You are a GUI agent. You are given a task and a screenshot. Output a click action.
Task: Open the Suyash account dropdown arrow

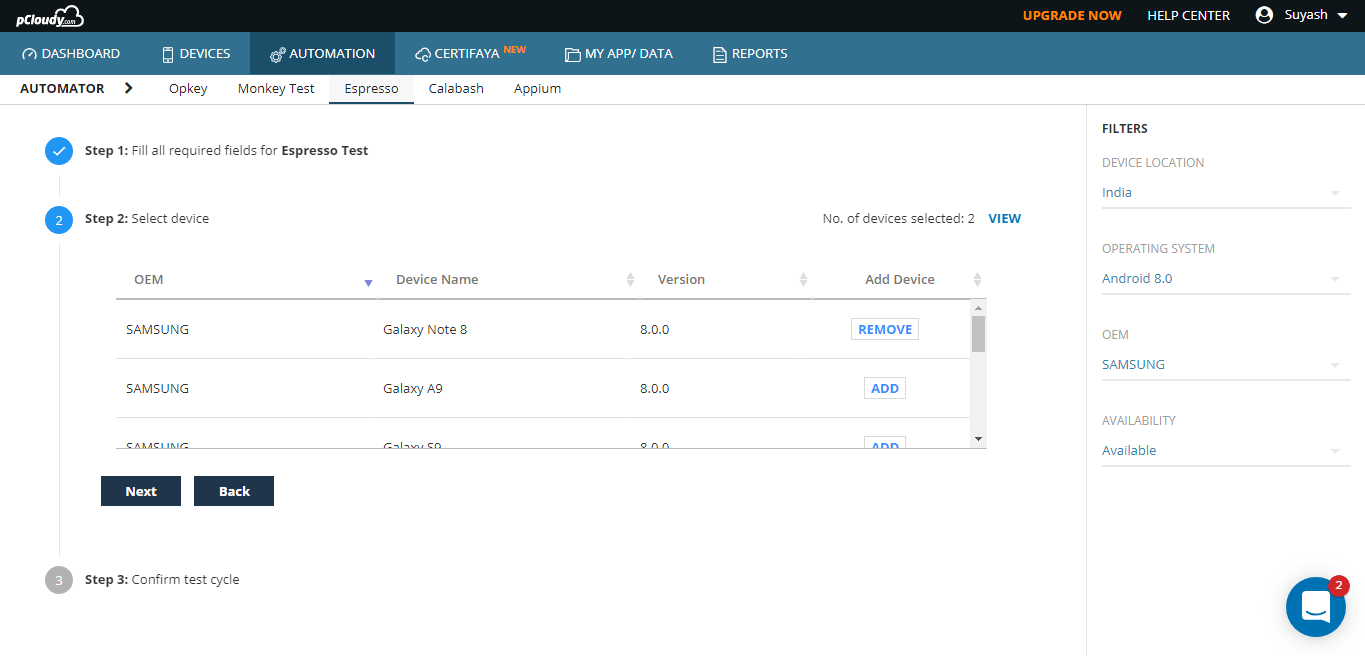(1342, 16)
